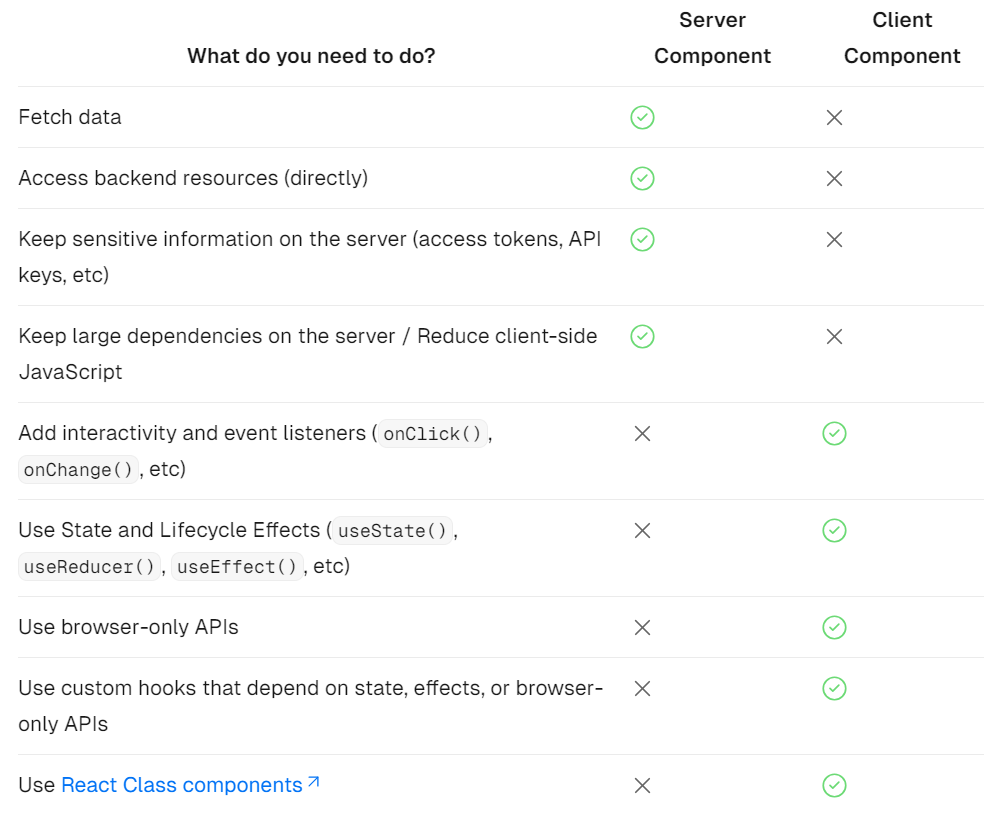This screenshot has width=999, height=816.
Task: Click the Client checkmark for React Class components
Action: [834, 786]
